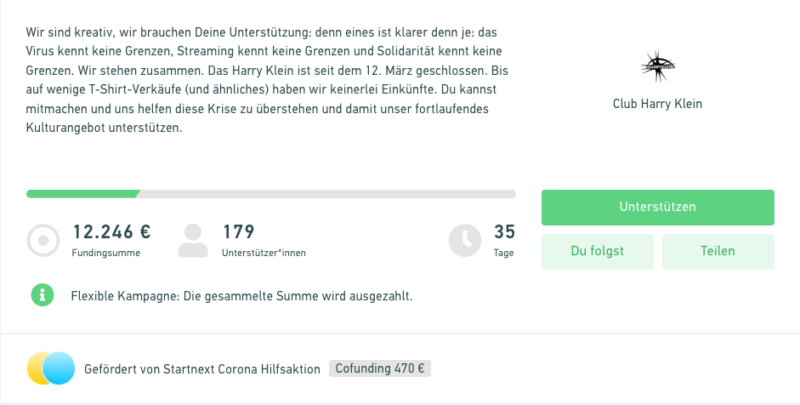Click the green filled part of funding progress bar
This screenshot has width=800, height=405.
coord(83,194)
